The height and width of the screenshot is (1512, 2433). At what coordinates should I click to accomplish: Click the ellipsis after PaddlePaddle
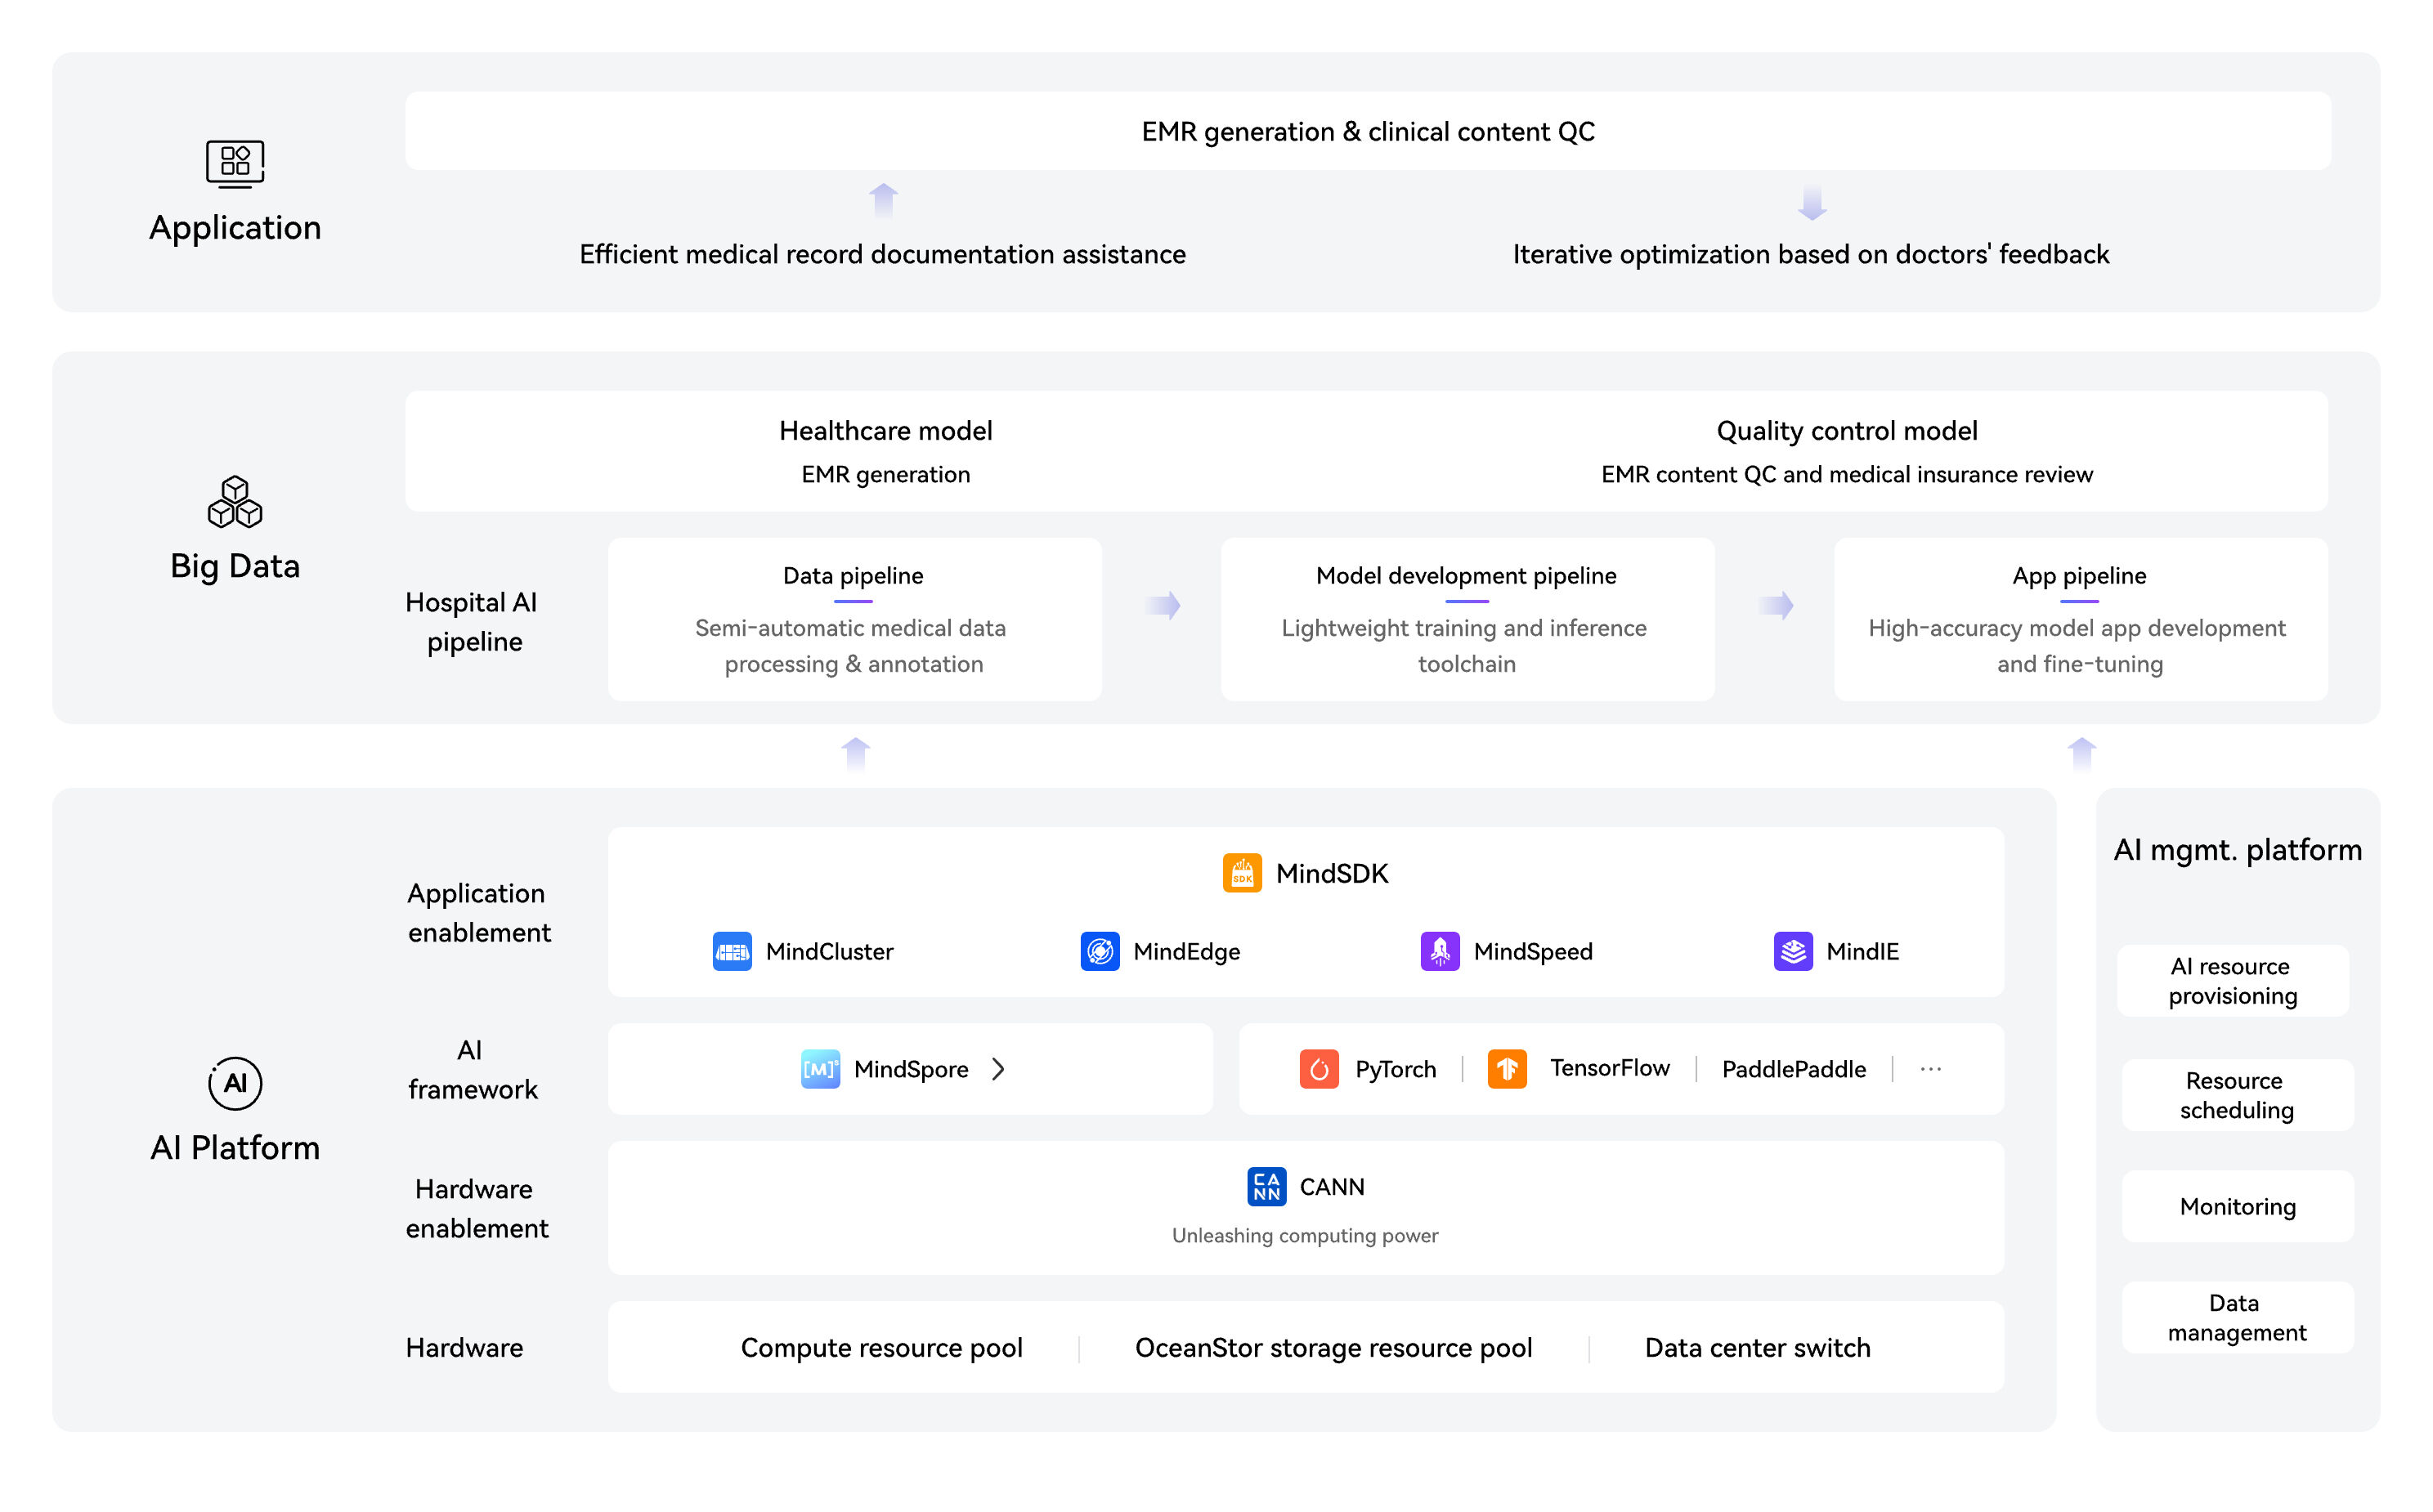(1931, 1069)
